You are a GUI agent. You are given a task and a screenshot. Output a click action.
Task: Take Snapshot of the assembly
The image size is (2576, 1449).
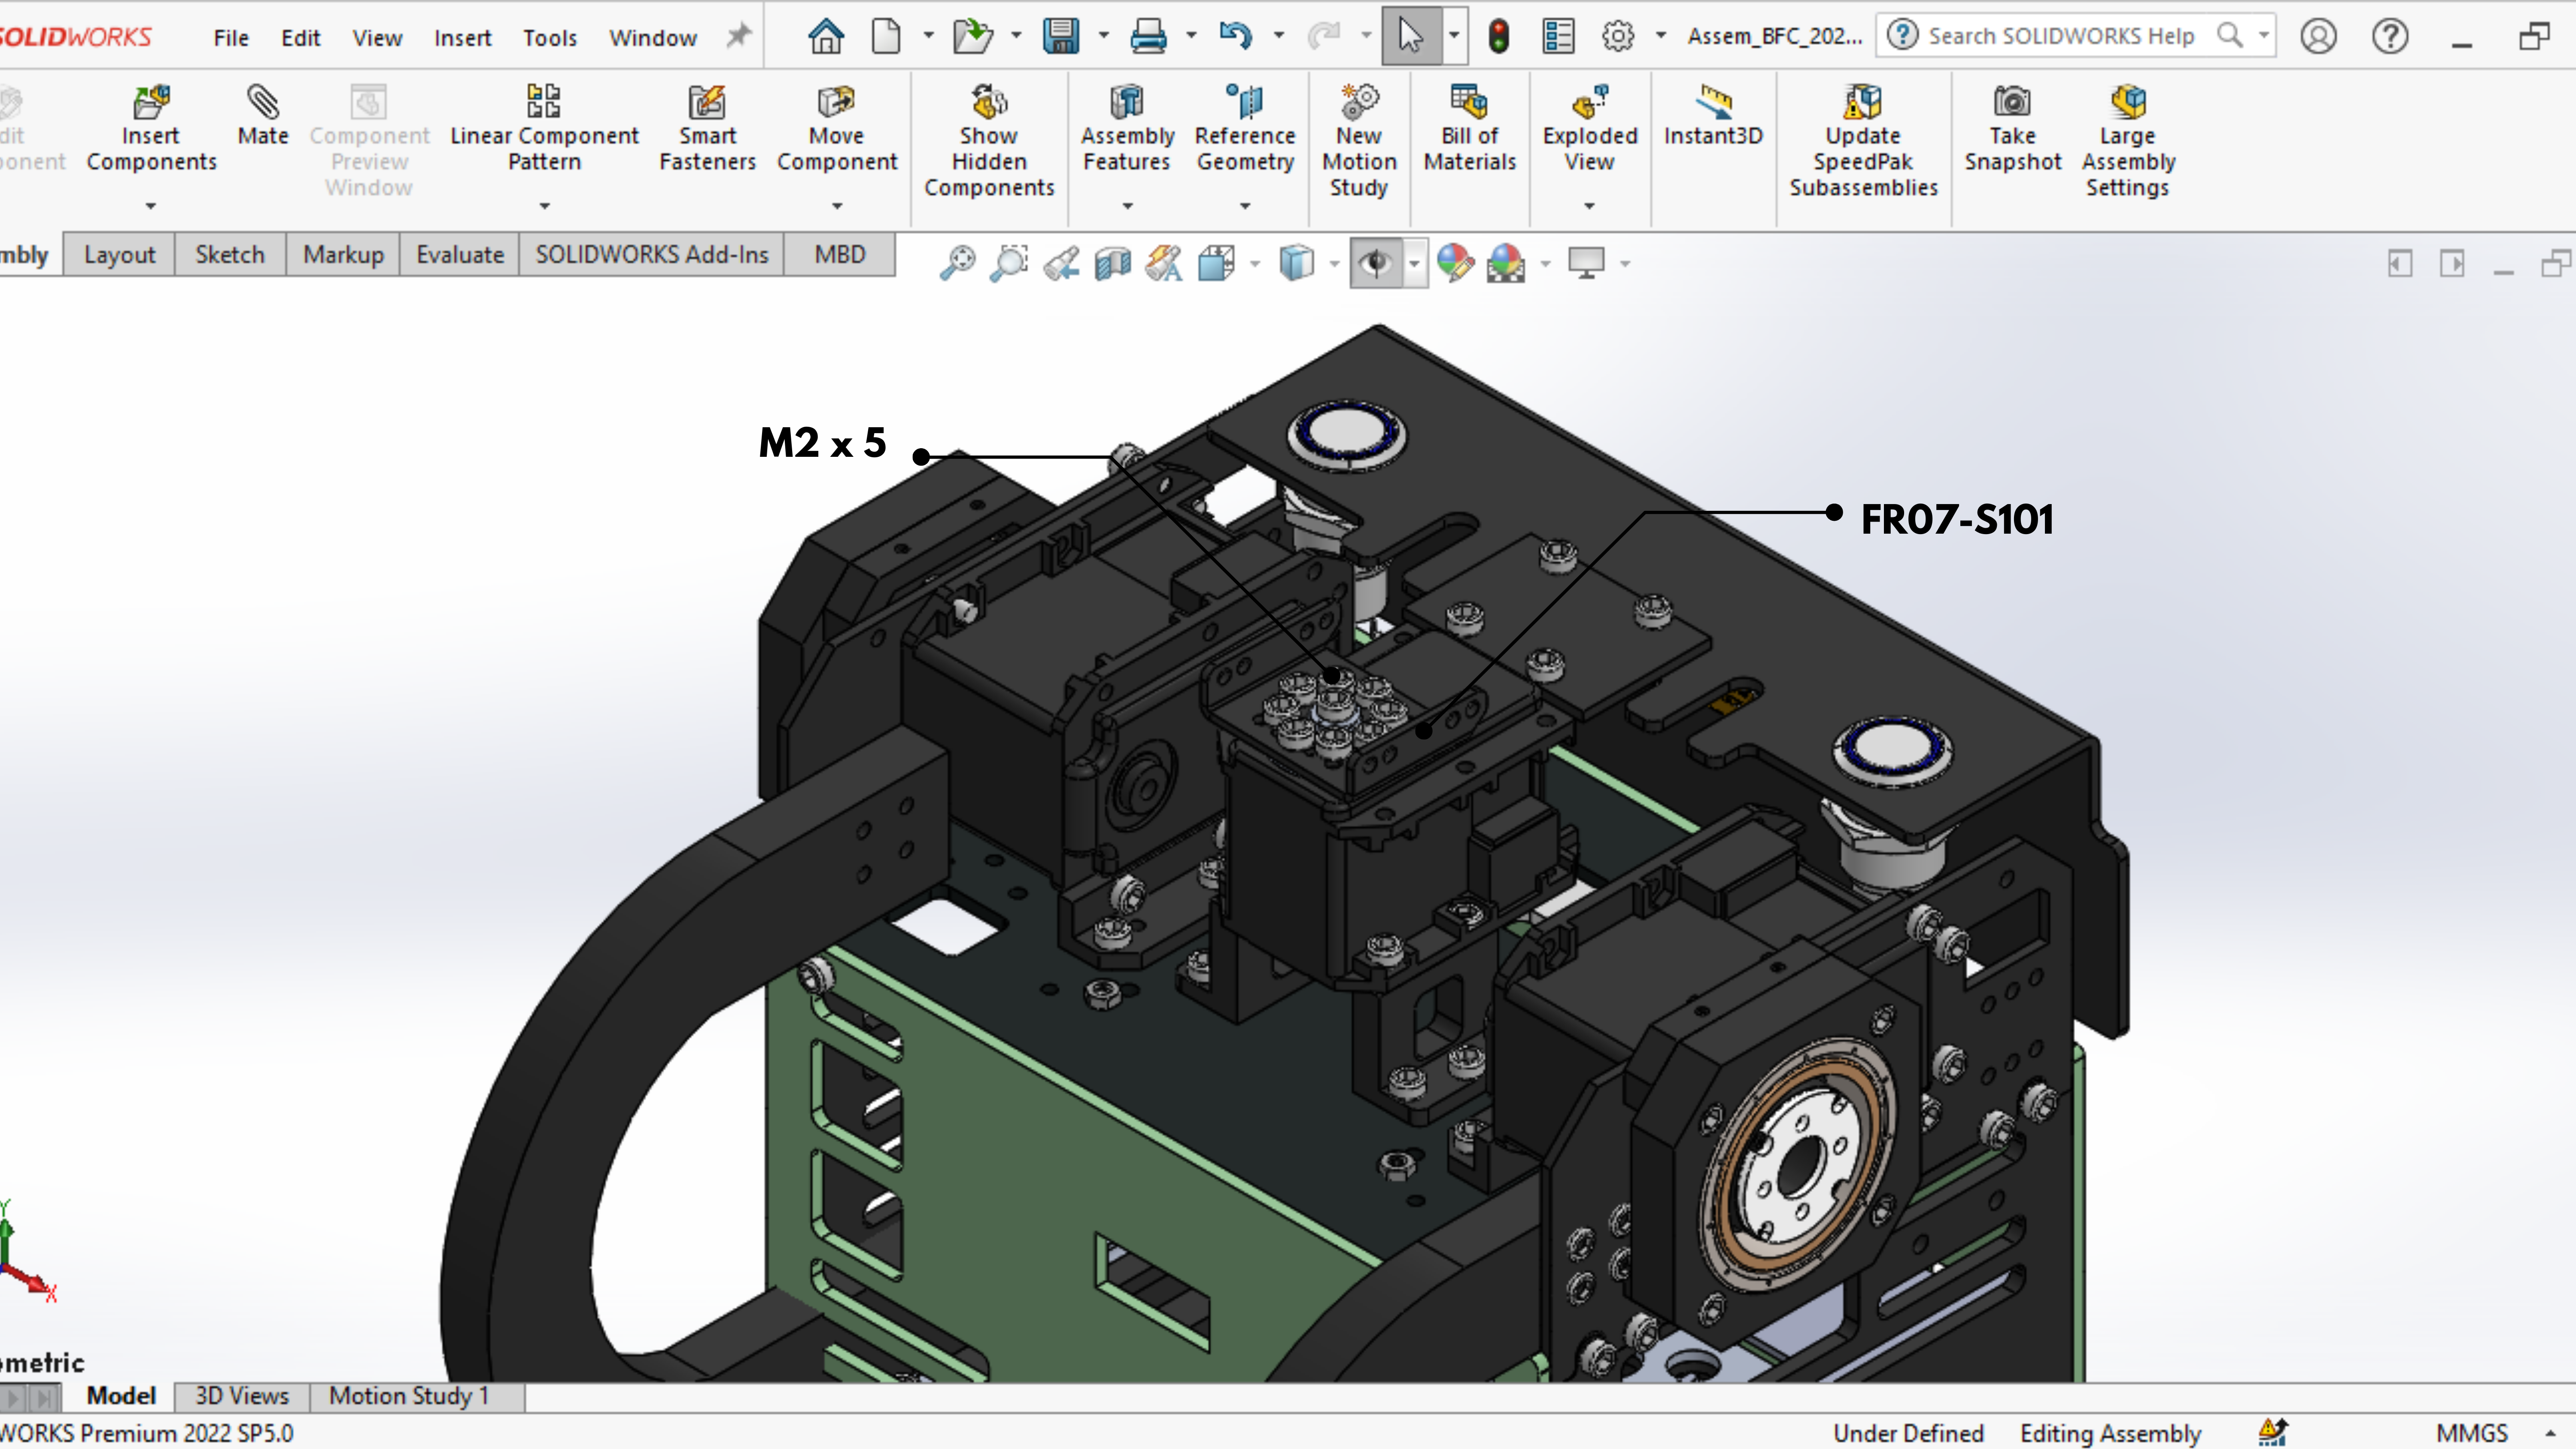click(x=2012, y=101)
